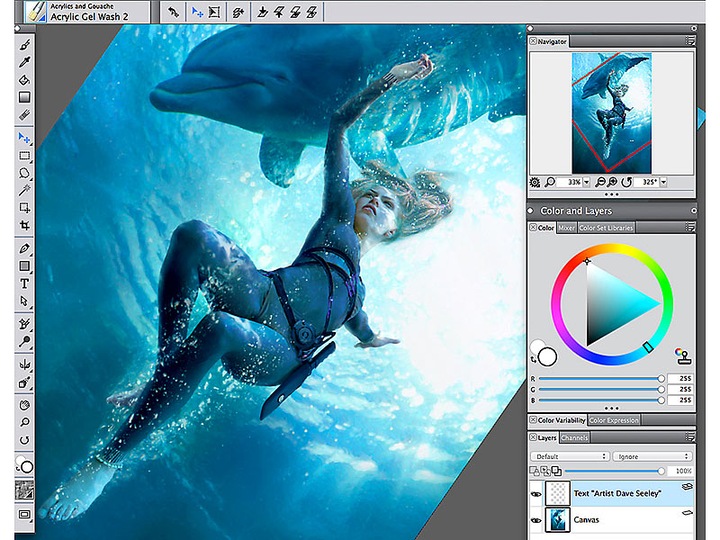Click the last arrange-layer icon in property bar
The image size is (720, 540).
[312, 12]
